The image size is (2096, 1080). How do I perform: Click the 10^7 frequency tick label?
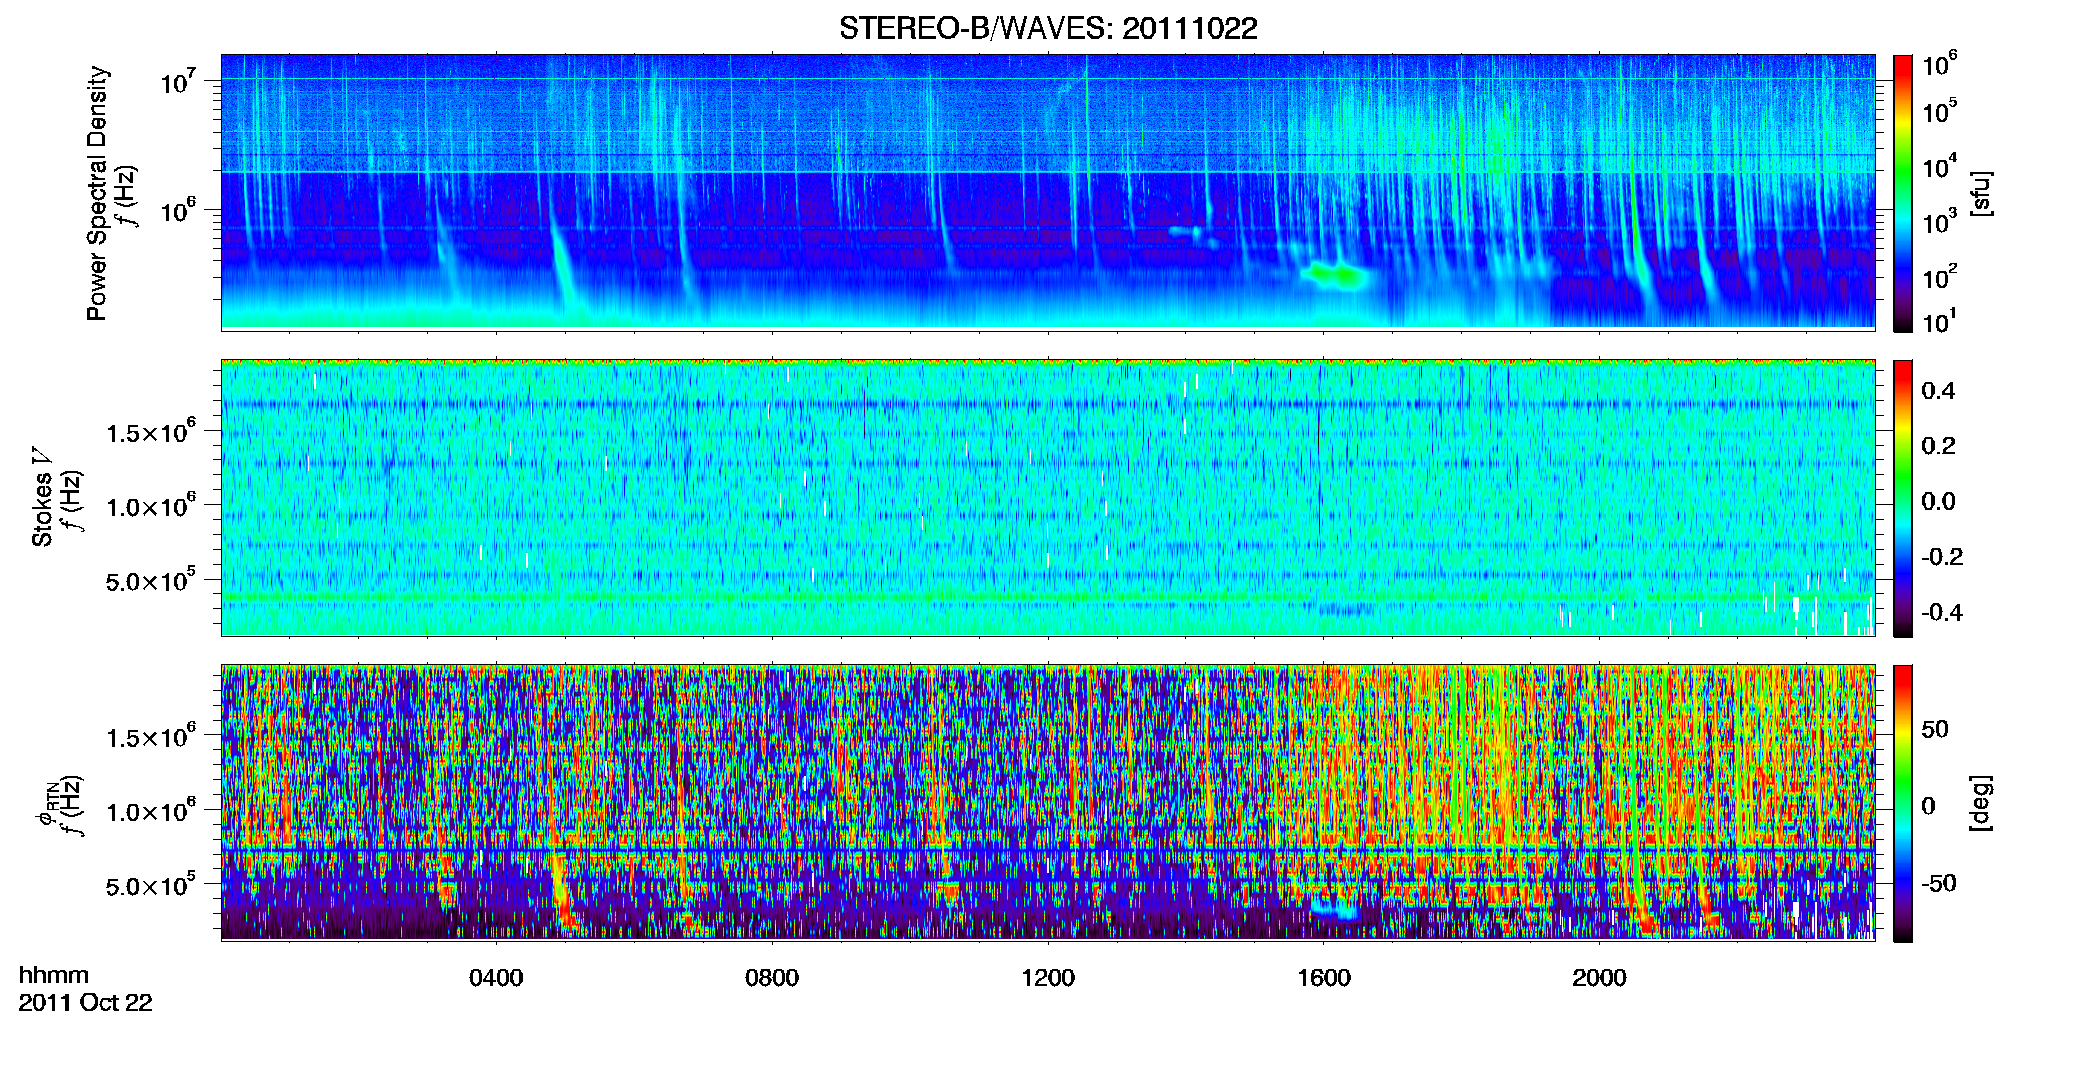pos(179,80)
